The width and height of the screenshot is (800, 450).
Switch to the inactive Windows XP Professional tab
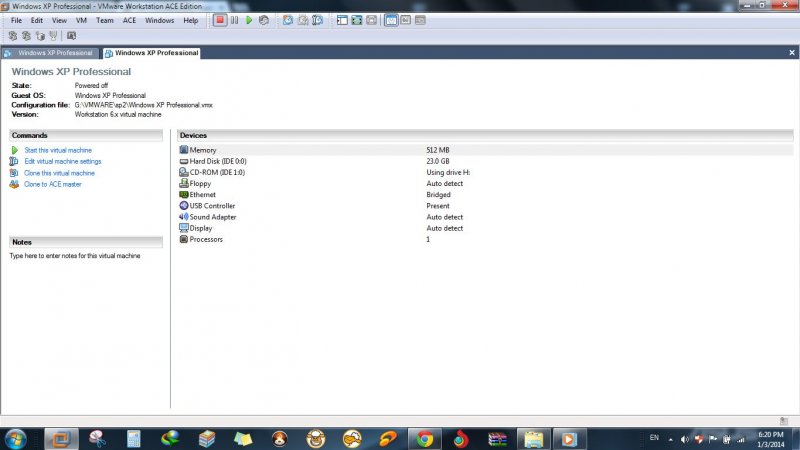pyautogui.click(x=50, y=53)
